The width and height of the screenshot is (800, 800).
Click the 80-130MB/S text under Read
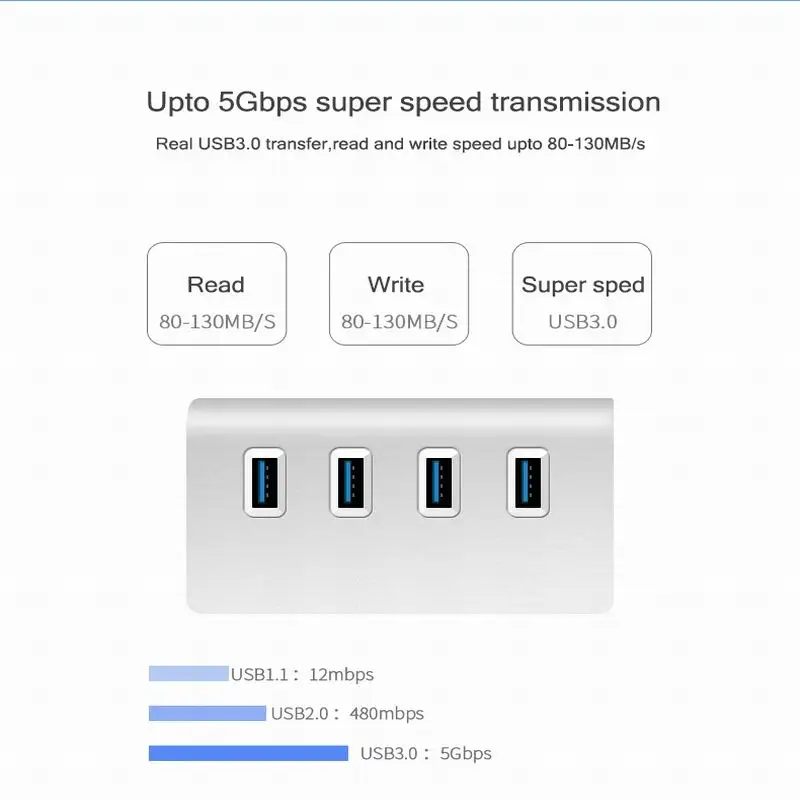pos(217,322)
